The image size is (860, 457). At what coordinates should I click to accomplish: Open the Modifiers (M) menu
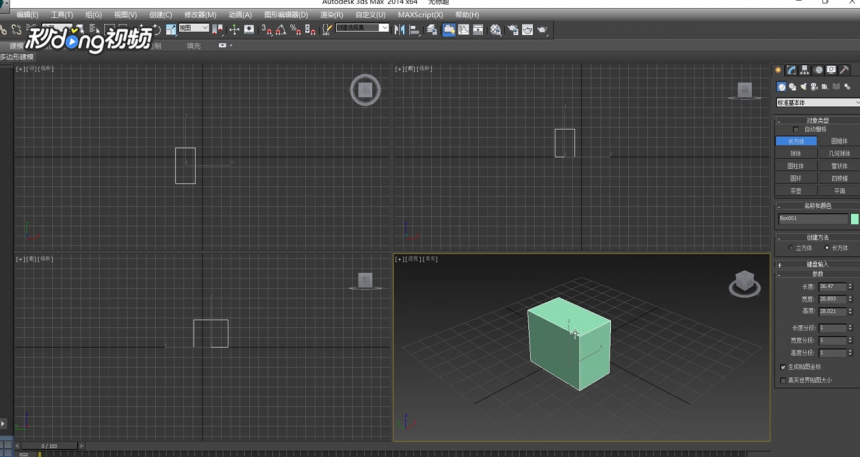click(x=200, y=15)
